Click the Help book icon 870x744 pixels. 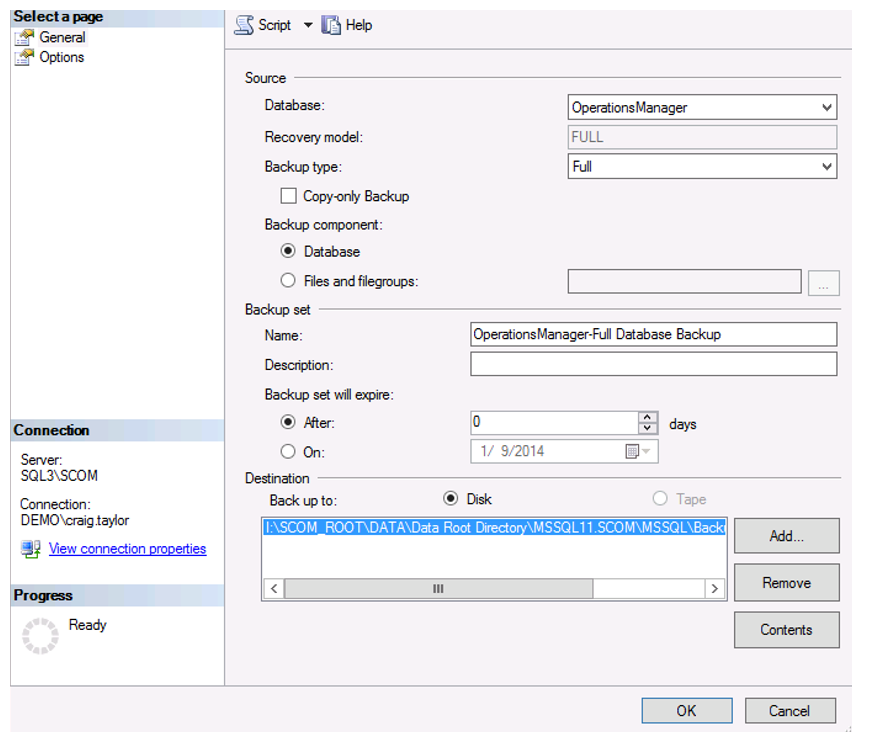click(331, 25)
